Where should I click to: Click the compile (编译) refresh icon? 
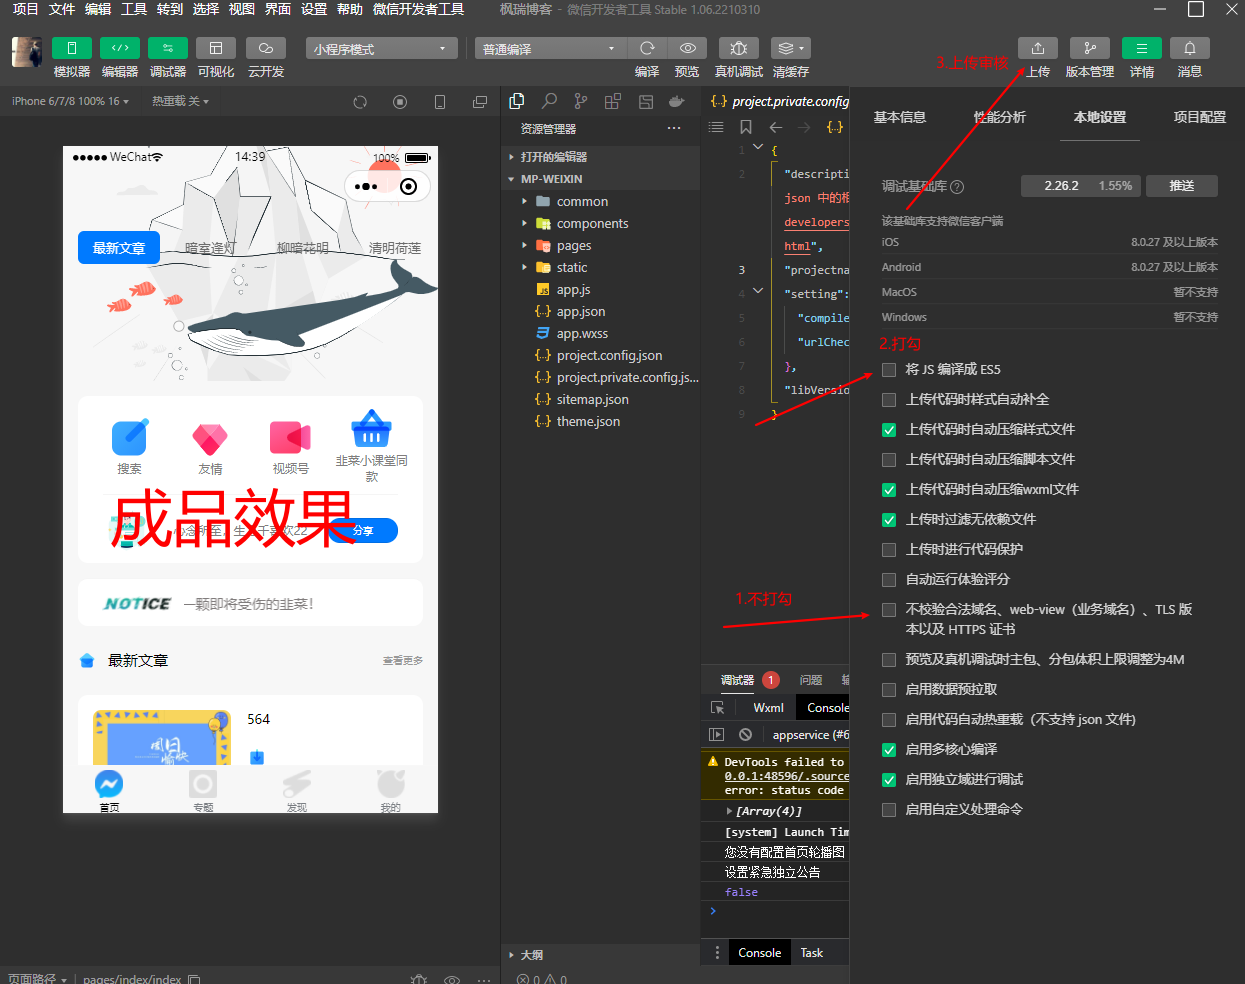(x=647, y=48)
